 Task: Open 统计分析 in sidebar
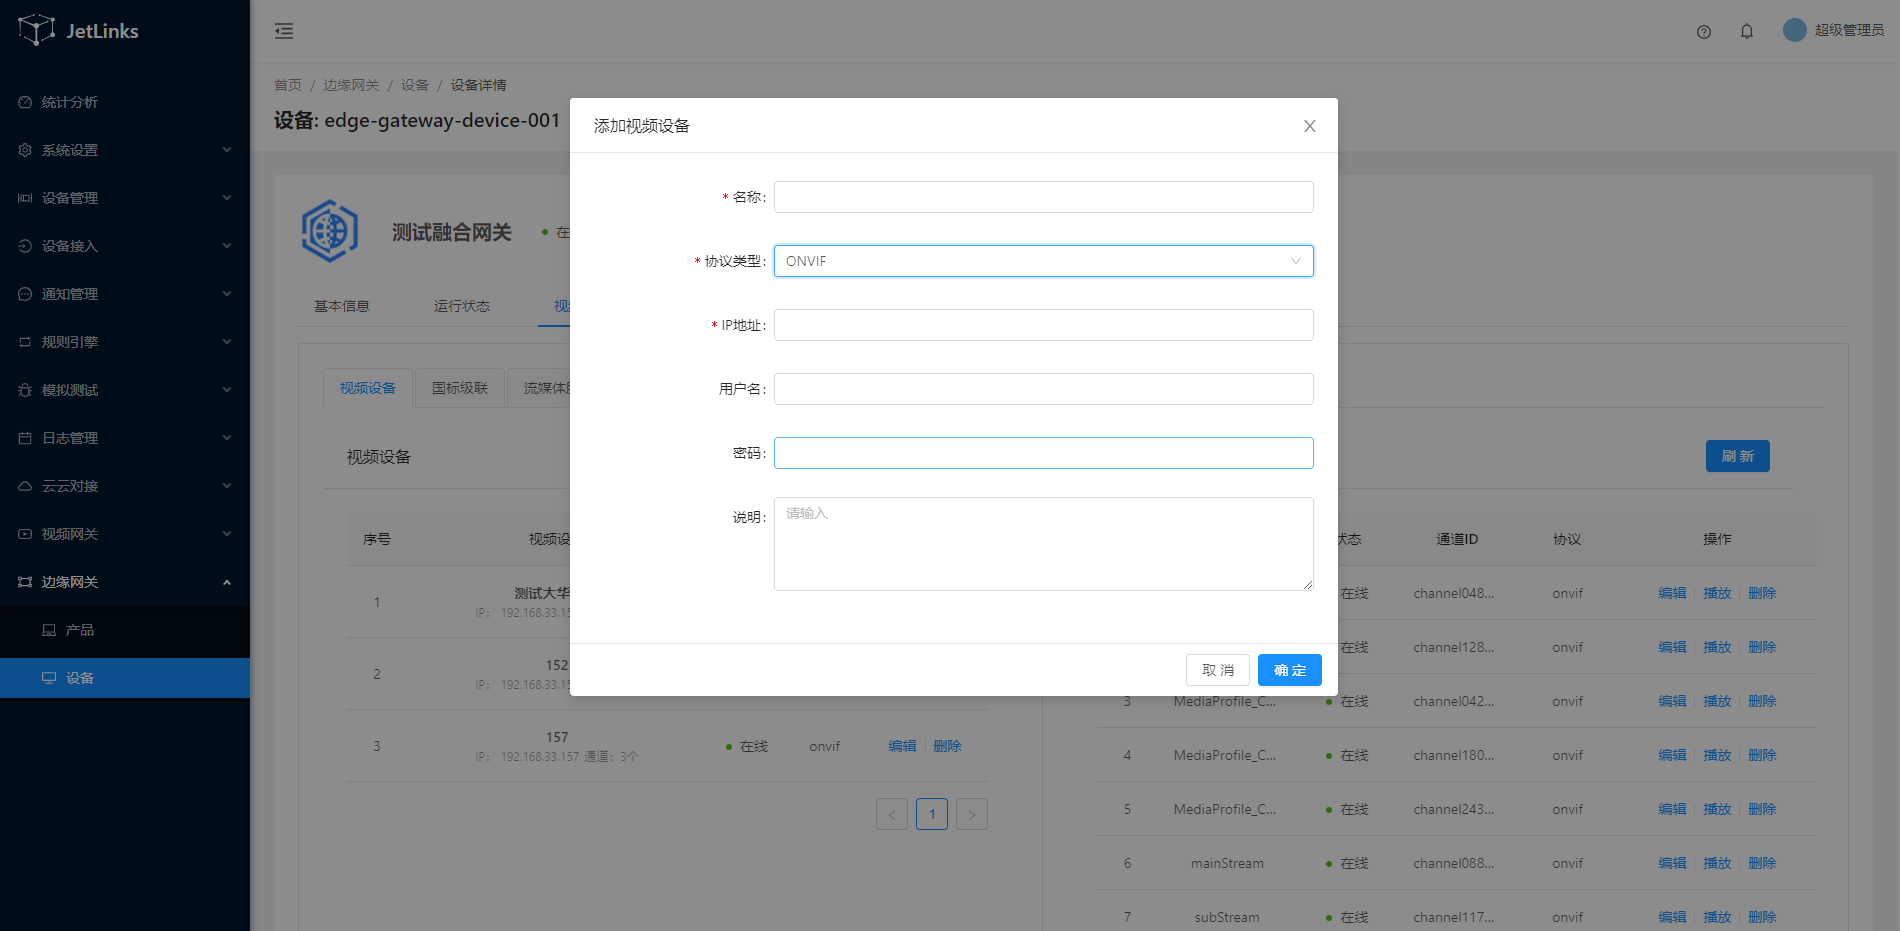(70, 102)
